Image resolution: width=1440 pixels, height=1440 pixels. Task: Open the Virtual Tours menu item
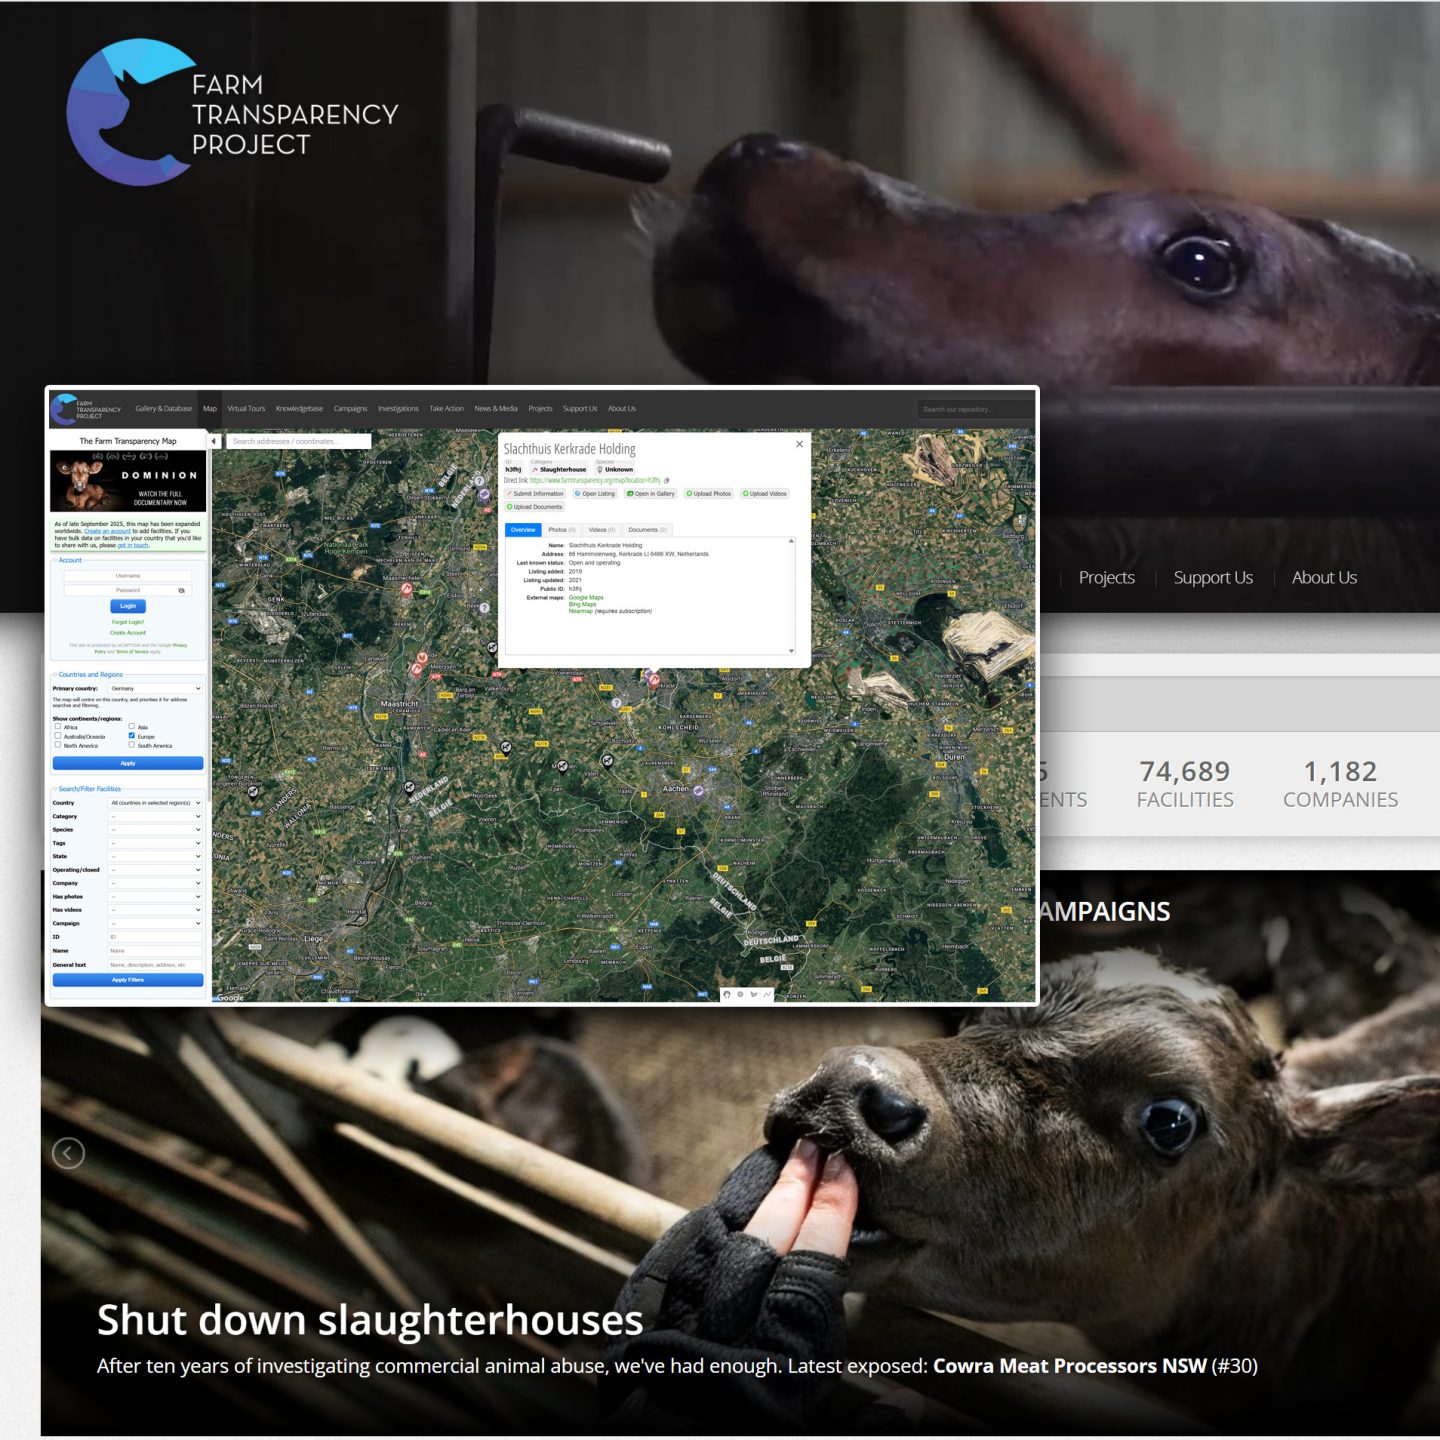(246, 409)
